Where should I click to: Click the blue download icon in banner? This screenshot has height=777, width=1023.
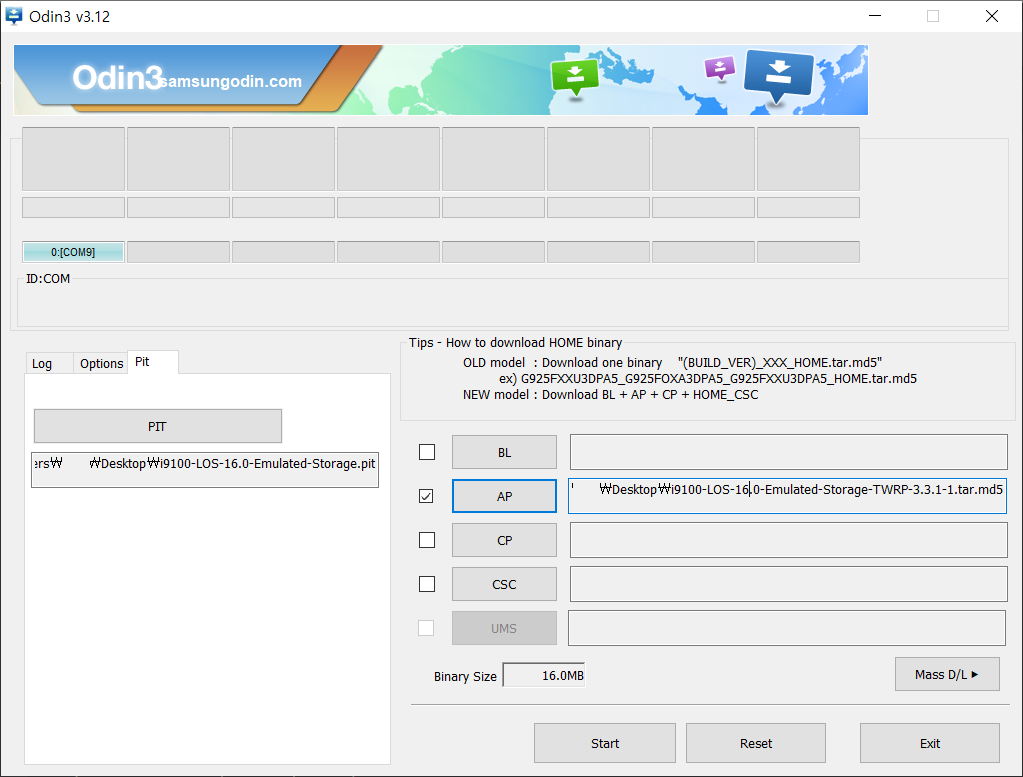pos(779,76)
